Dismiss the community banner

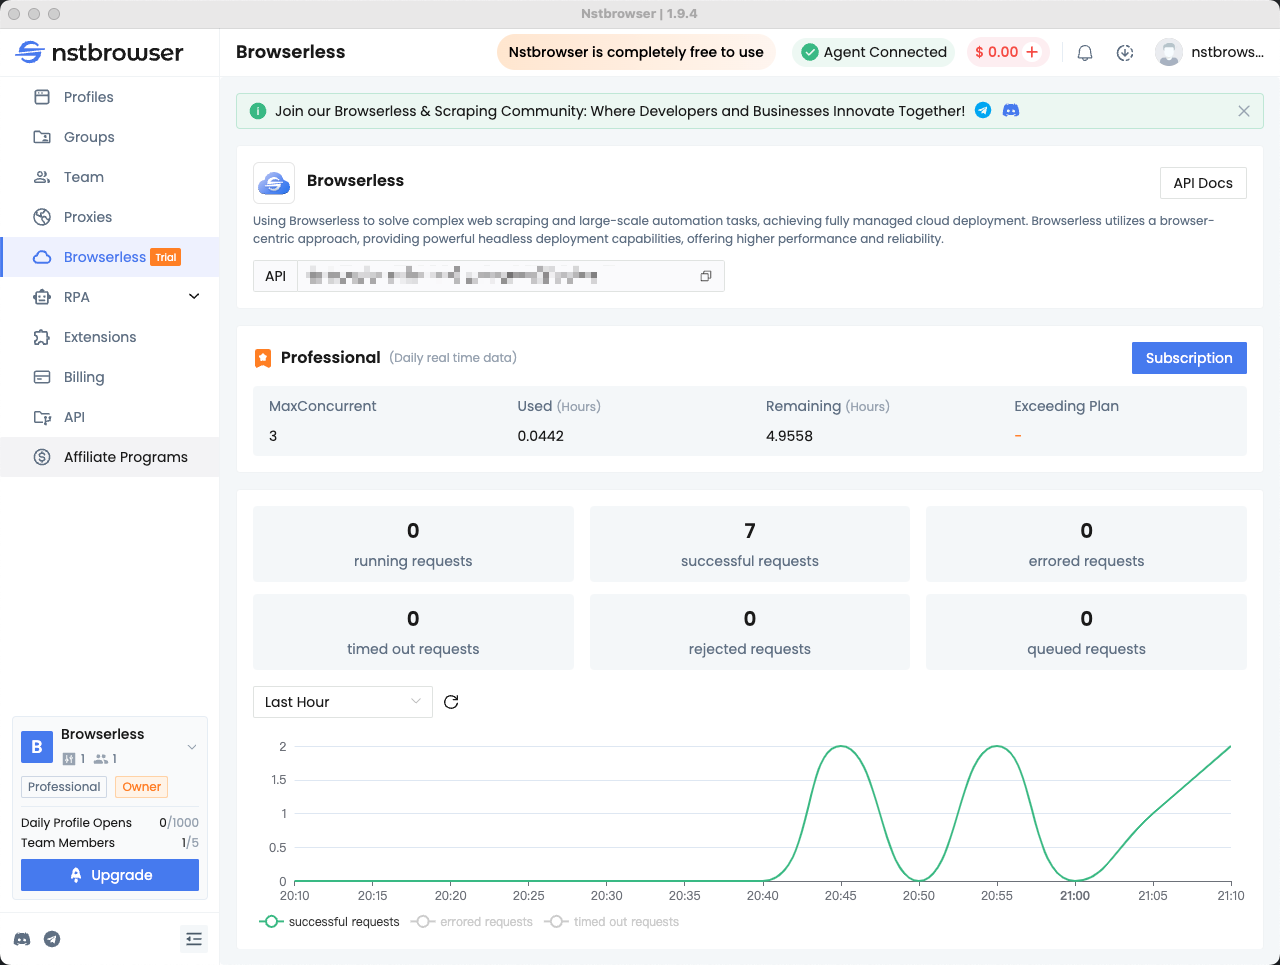pyautogui.click(x=1244, y=111)
